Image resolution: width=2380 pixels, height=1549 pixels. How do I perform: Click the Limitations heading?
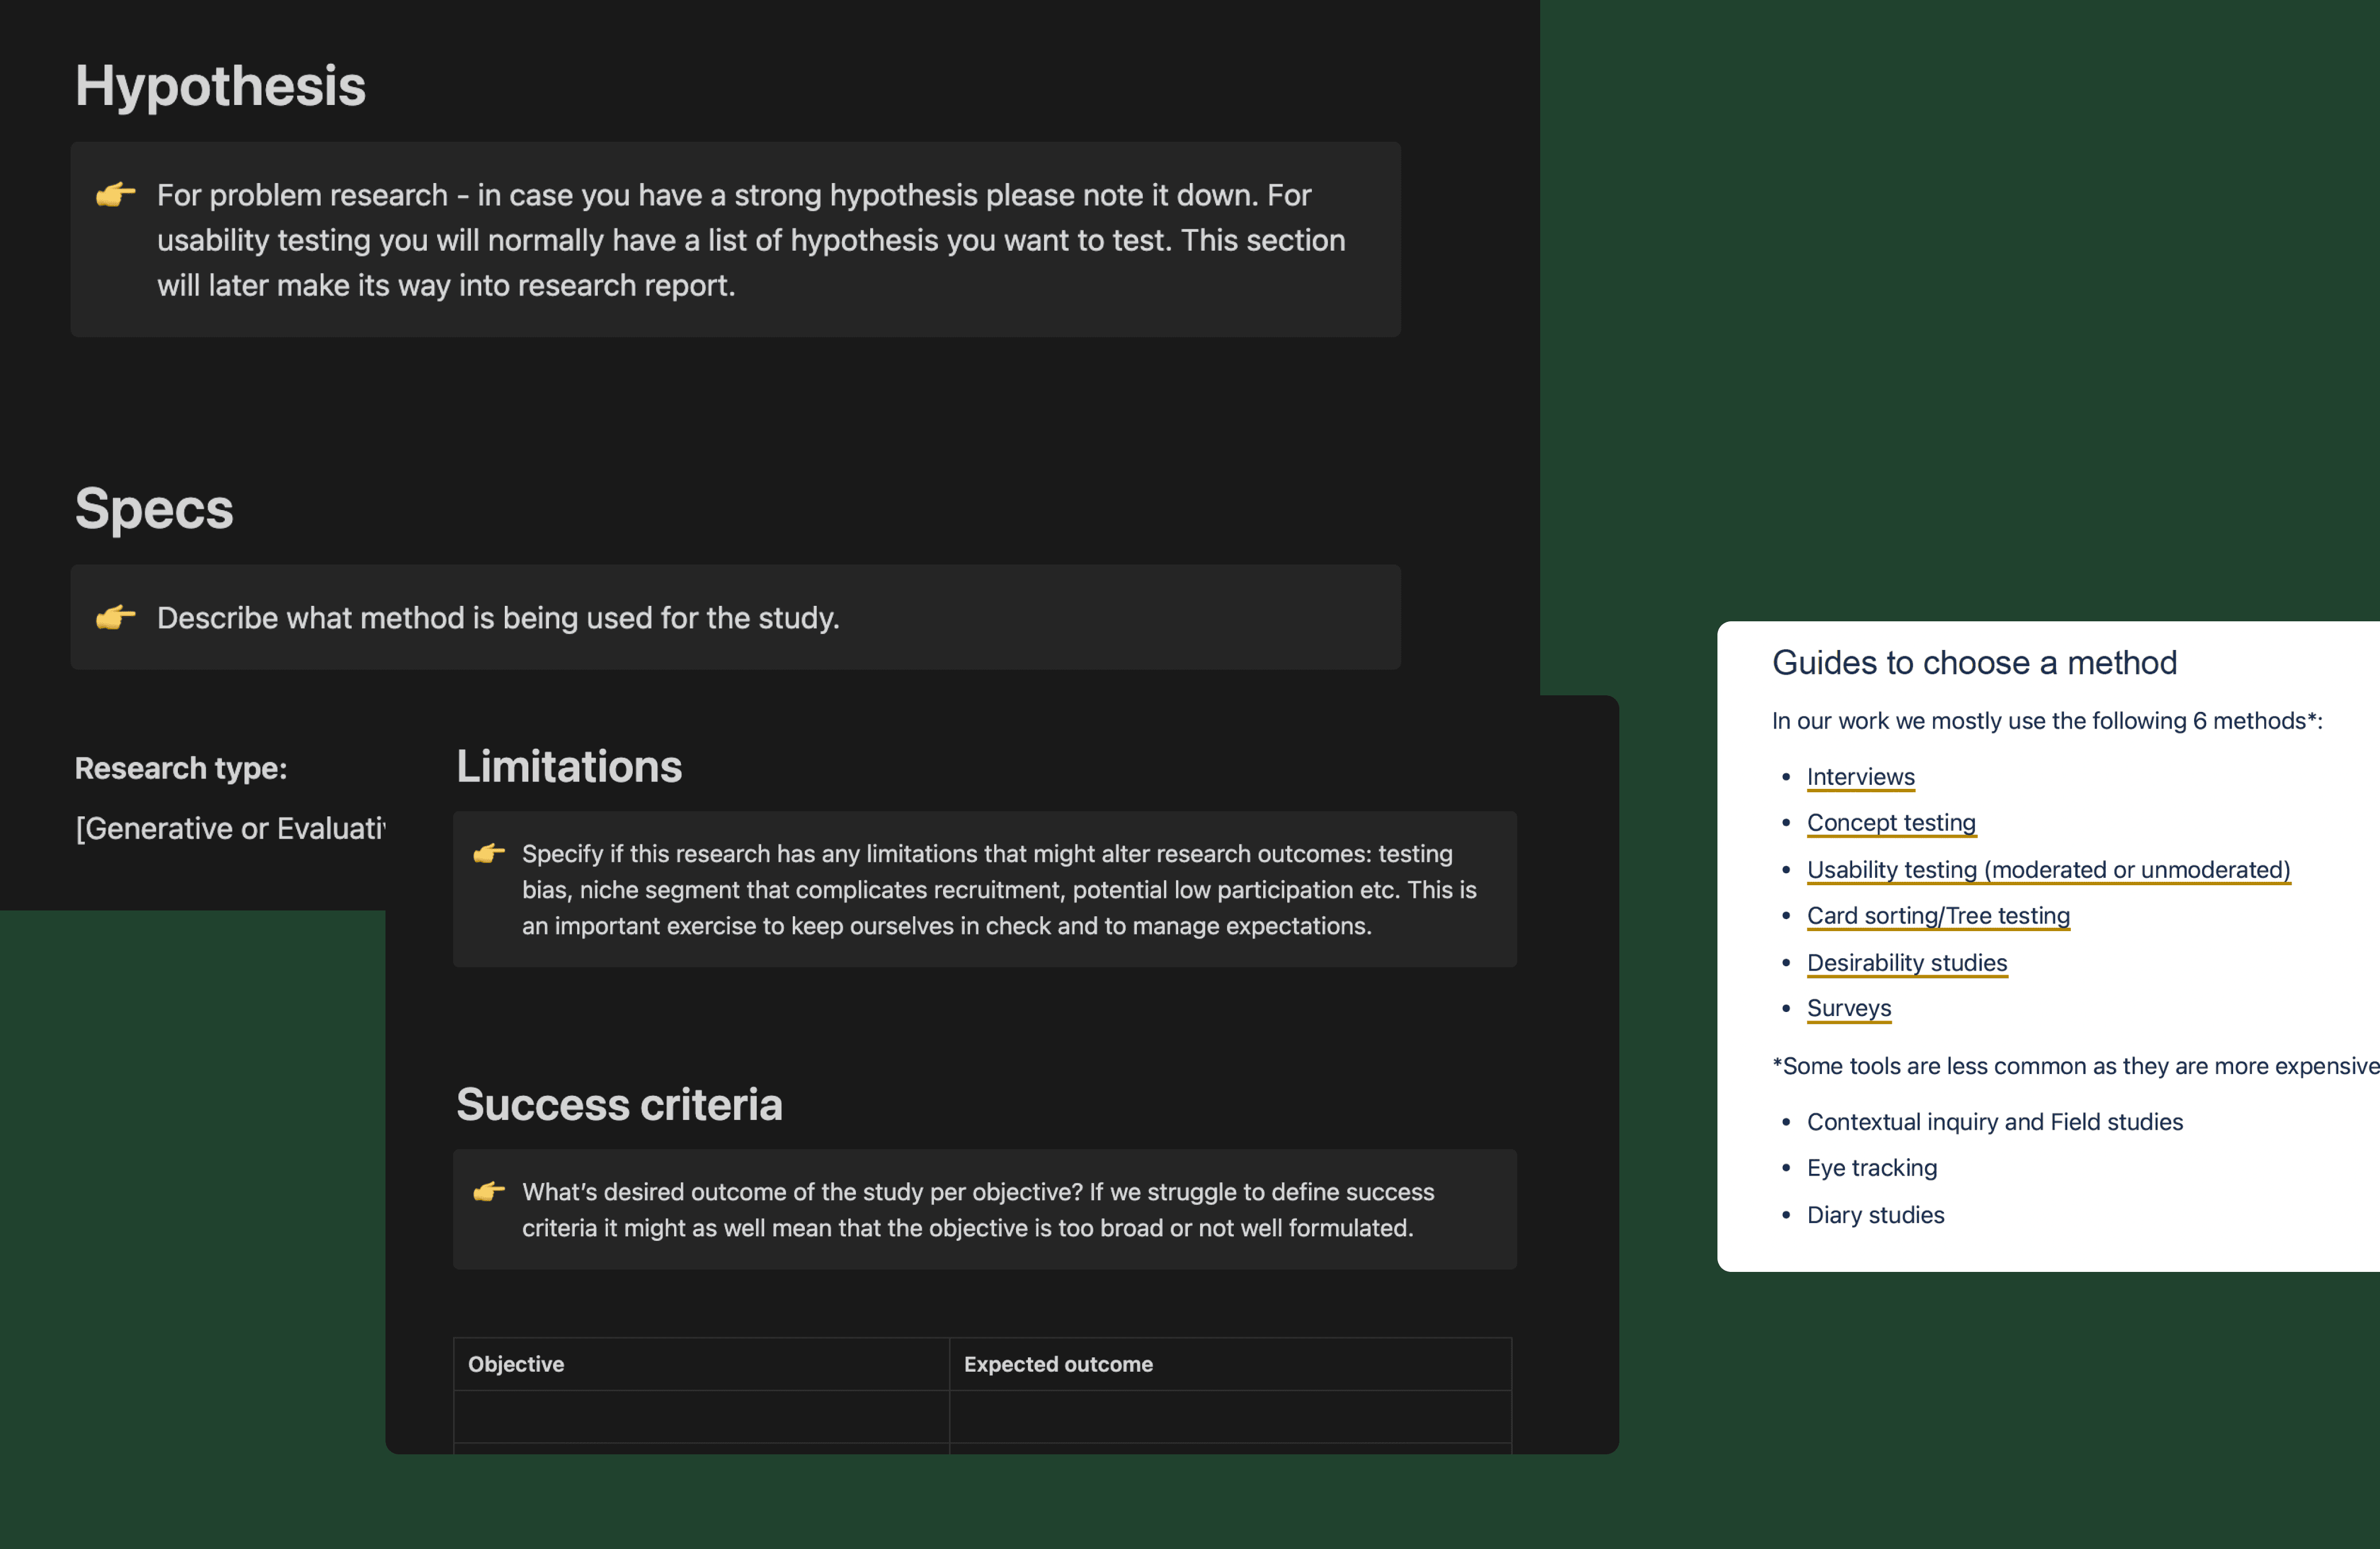click(569, 767)
